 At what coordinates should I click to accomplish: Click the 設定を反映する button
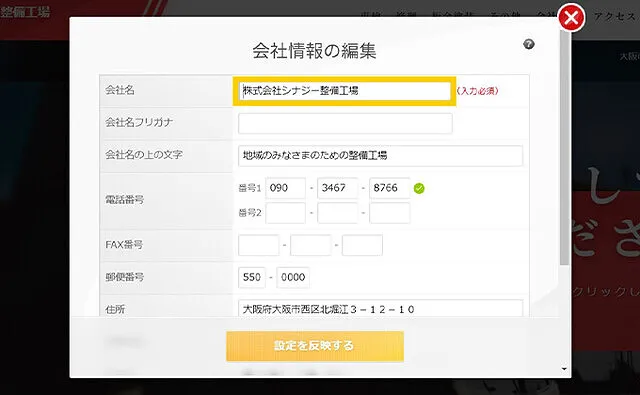(315, 346)
